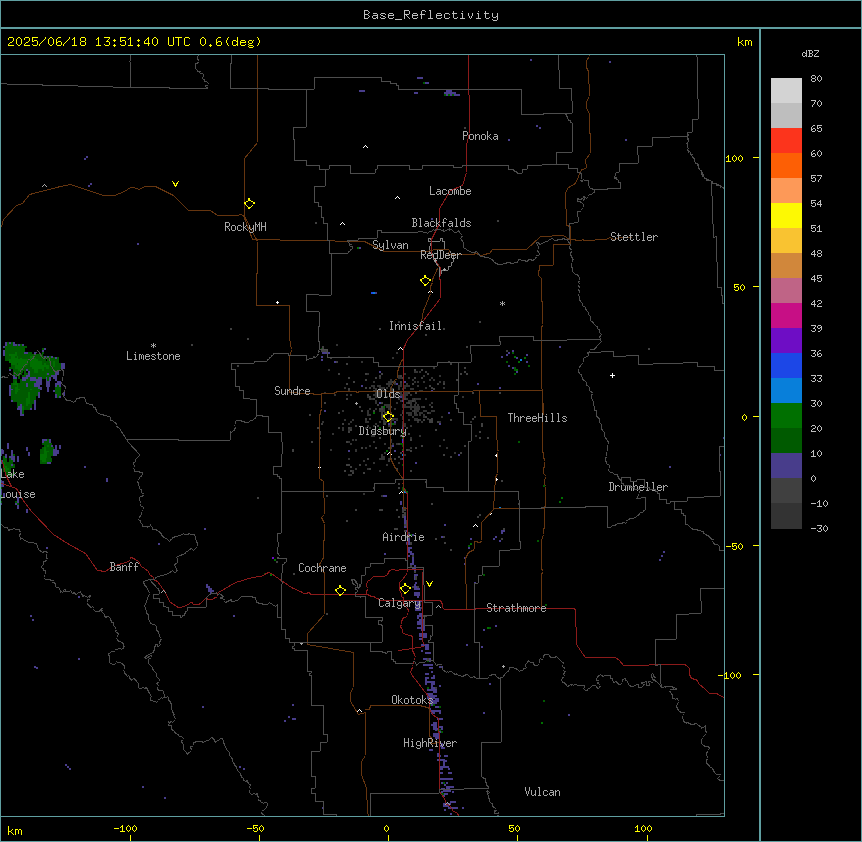Click the dBZ legend heading
This screenshot has height=842, width=862.
(810, 54)
